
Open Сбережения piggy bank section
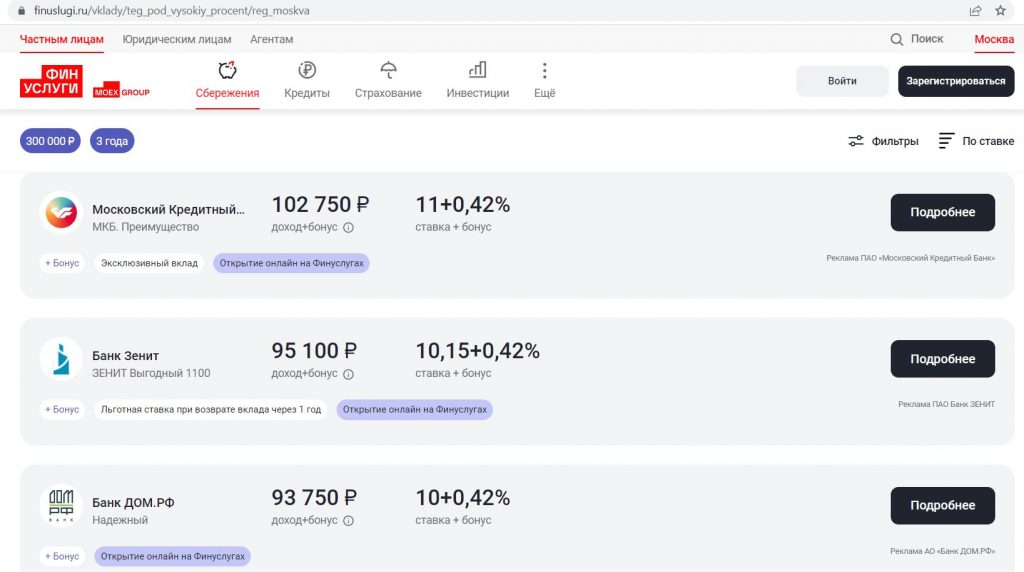tap(227, 80)
